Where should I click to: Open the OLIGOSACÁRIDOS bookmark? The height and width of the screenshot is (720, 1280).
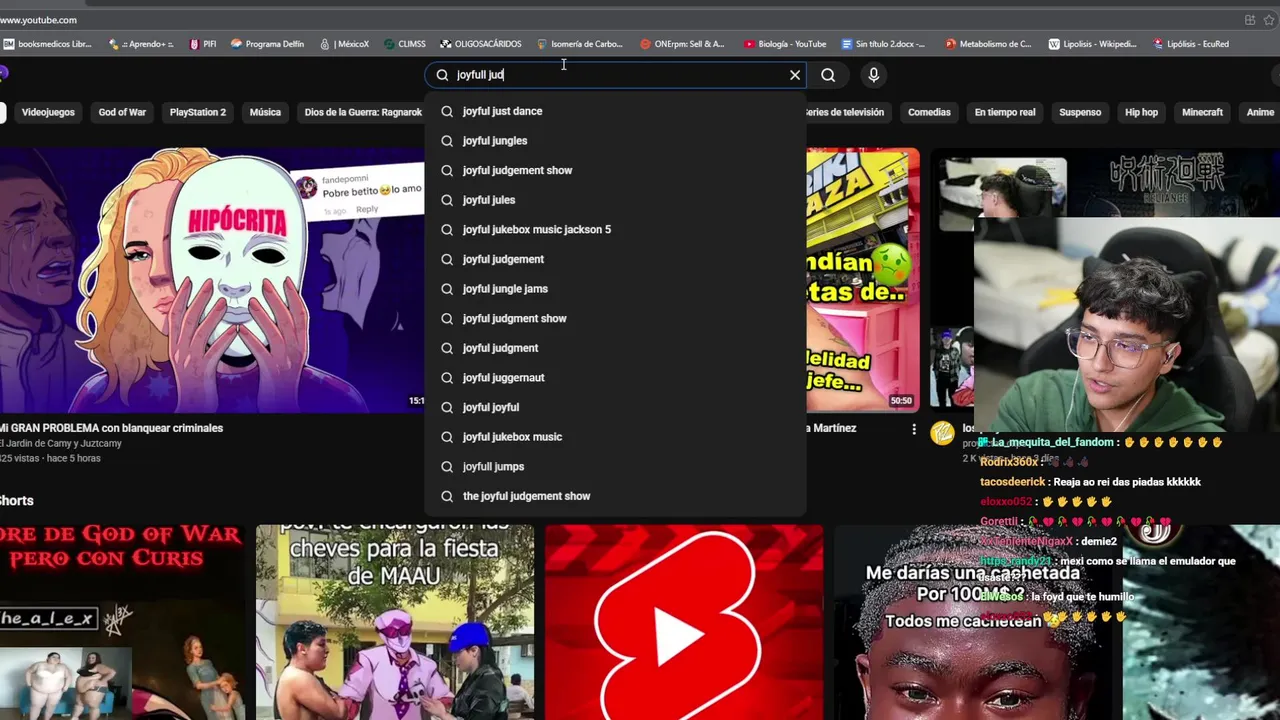481,44
